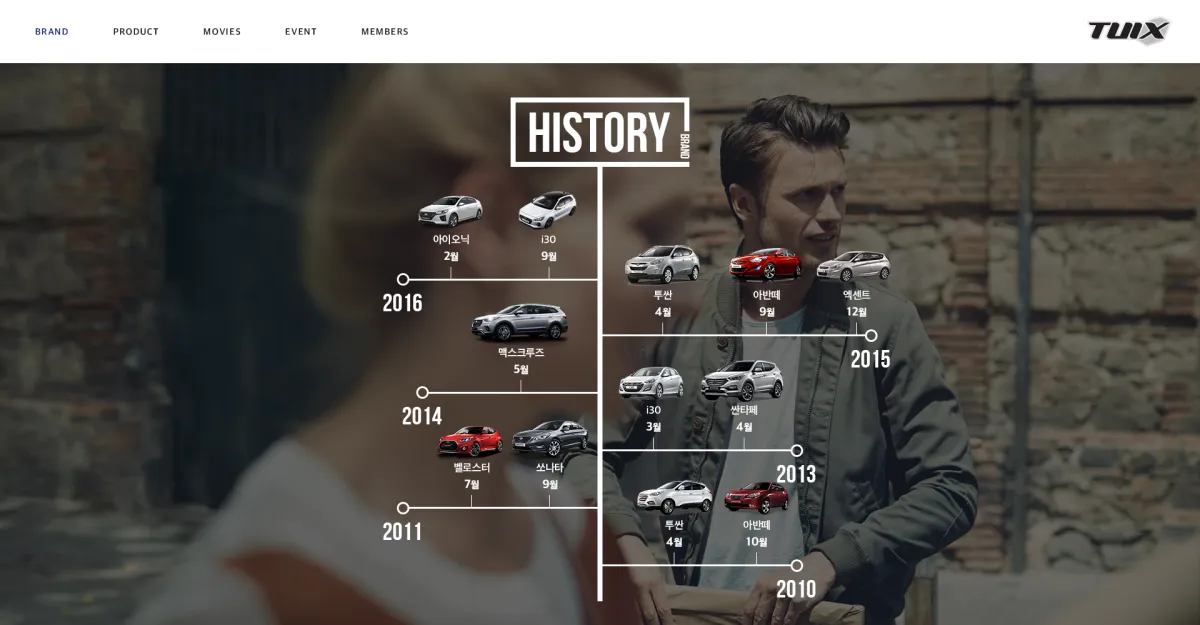Select the 맥스크루즈 name label
1200x625 pixels.
point(521,353)
